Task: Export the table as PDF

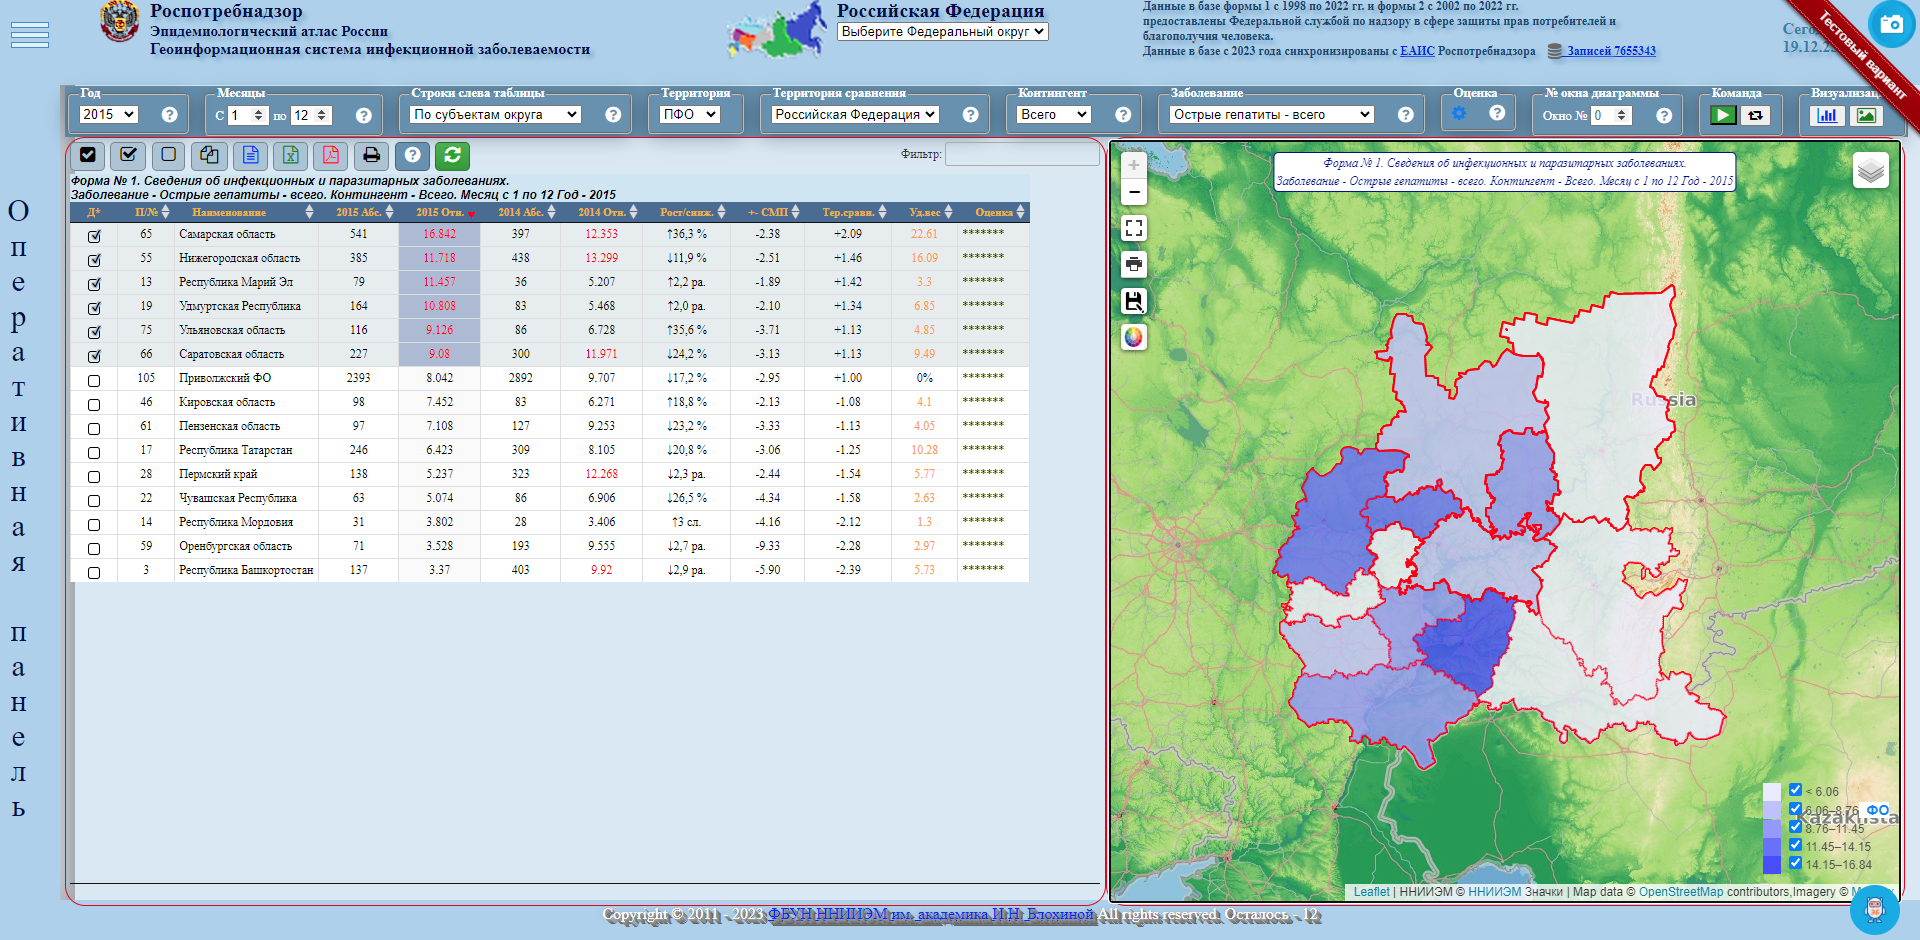Action: [330, 155]
